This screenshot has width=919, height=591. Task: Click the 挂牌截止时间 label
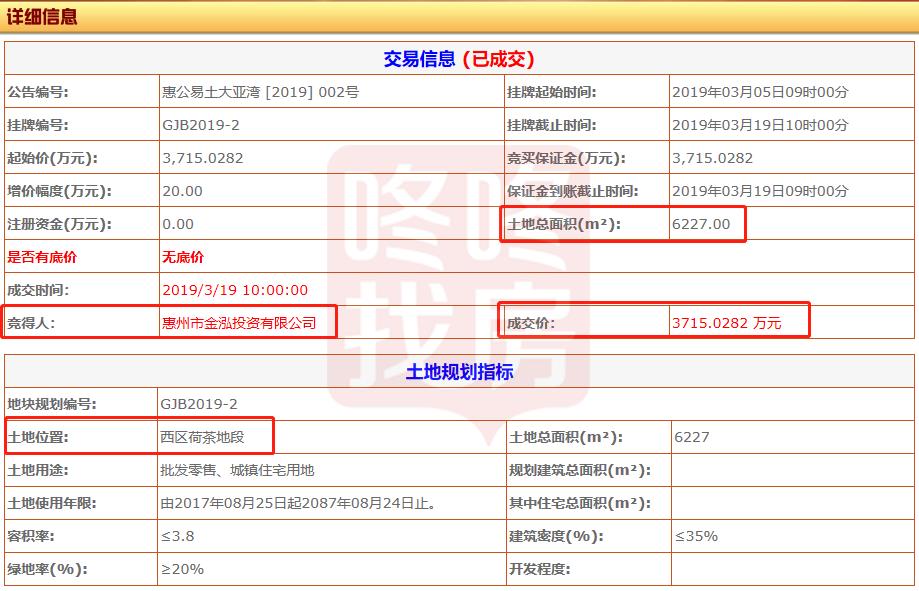pos(552,125)
